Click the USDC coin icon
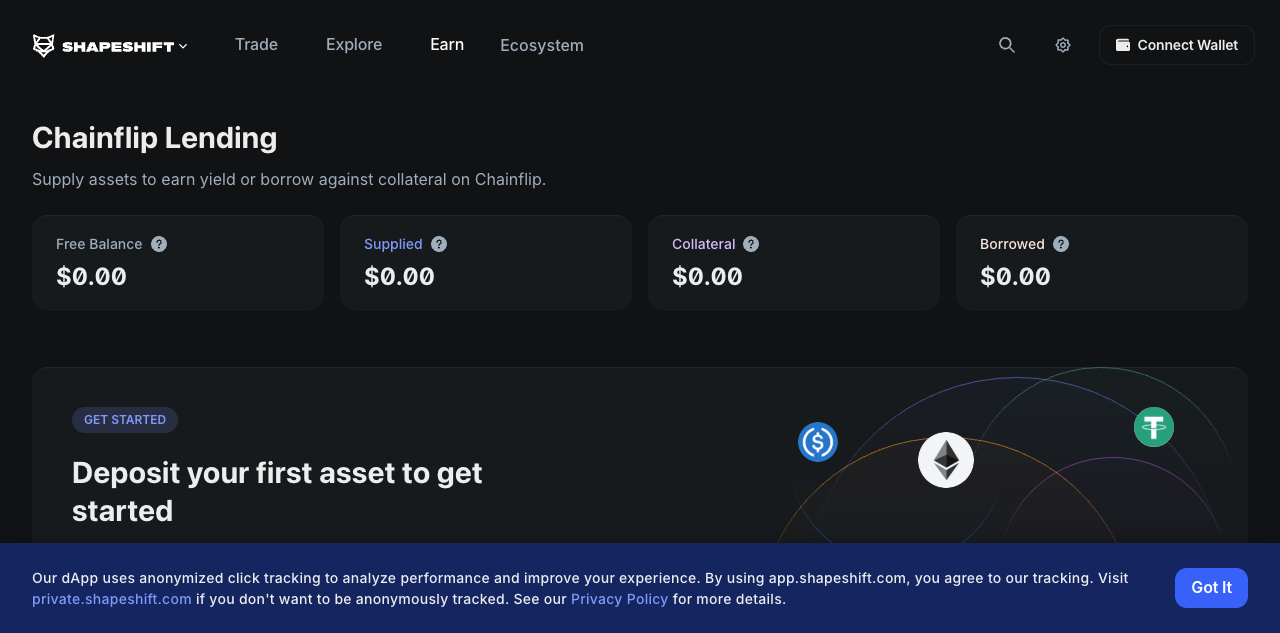This screenshot has width=1280, height=633. [x=818, y=442]
